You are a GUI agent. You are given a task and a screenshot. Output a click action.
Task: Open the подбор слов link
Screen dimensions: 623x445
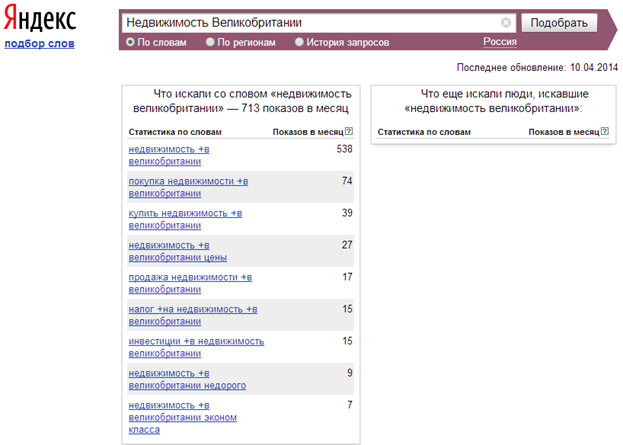pos(39,44)
